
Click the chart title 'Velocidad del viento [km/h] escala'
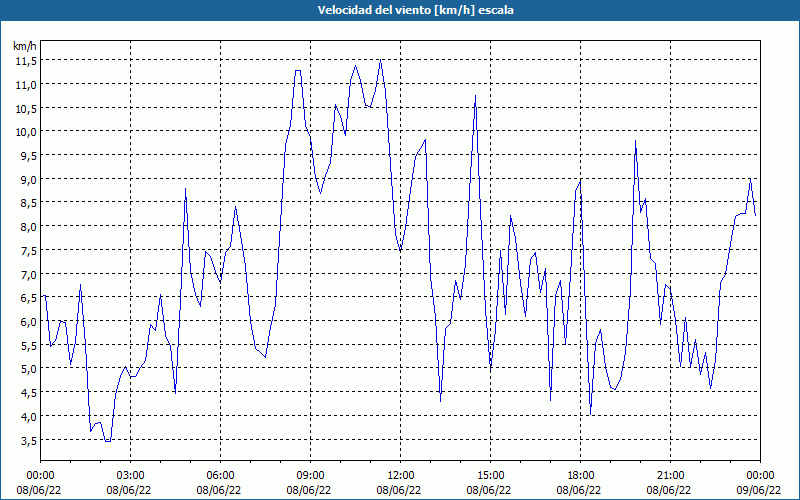(x=415, y=10)
